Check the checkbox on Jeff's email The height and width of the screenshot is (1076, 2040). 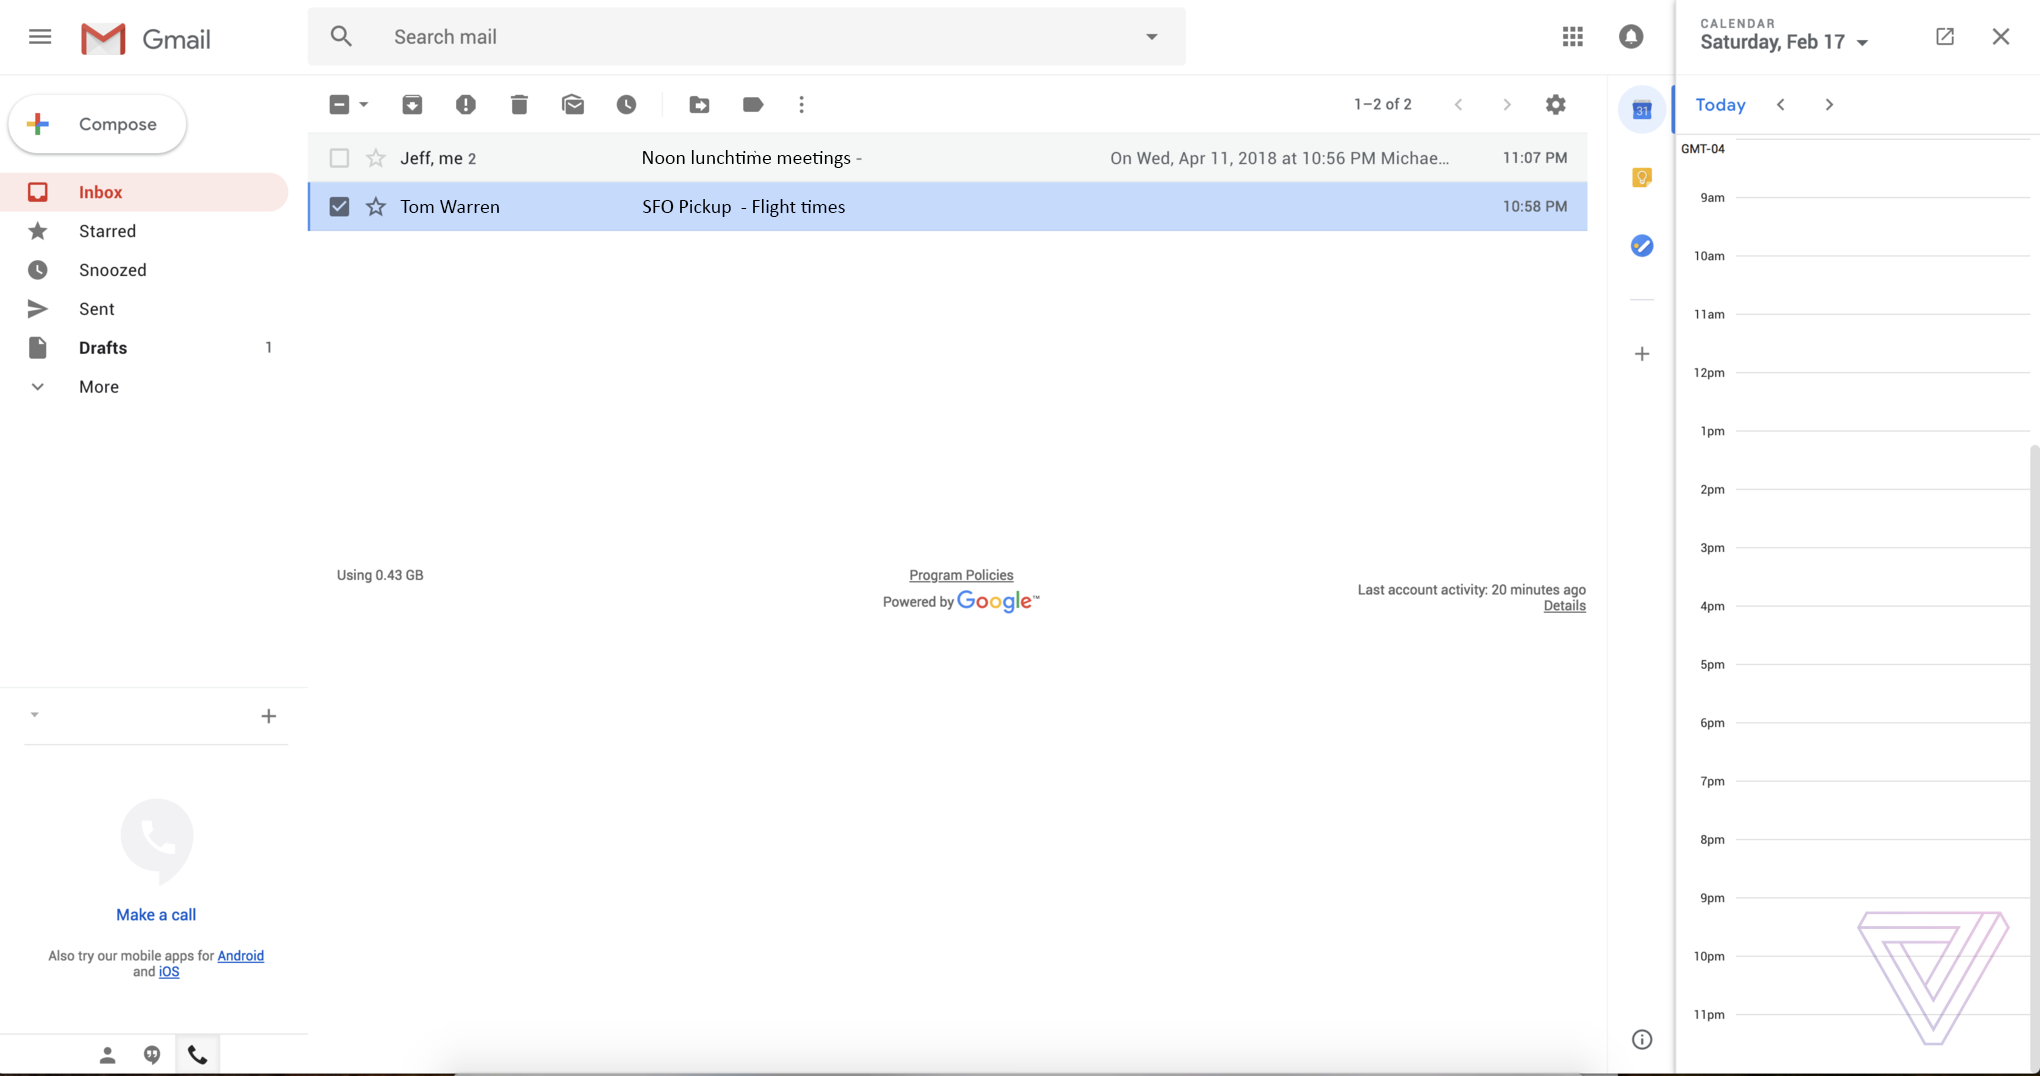point(339,157)
